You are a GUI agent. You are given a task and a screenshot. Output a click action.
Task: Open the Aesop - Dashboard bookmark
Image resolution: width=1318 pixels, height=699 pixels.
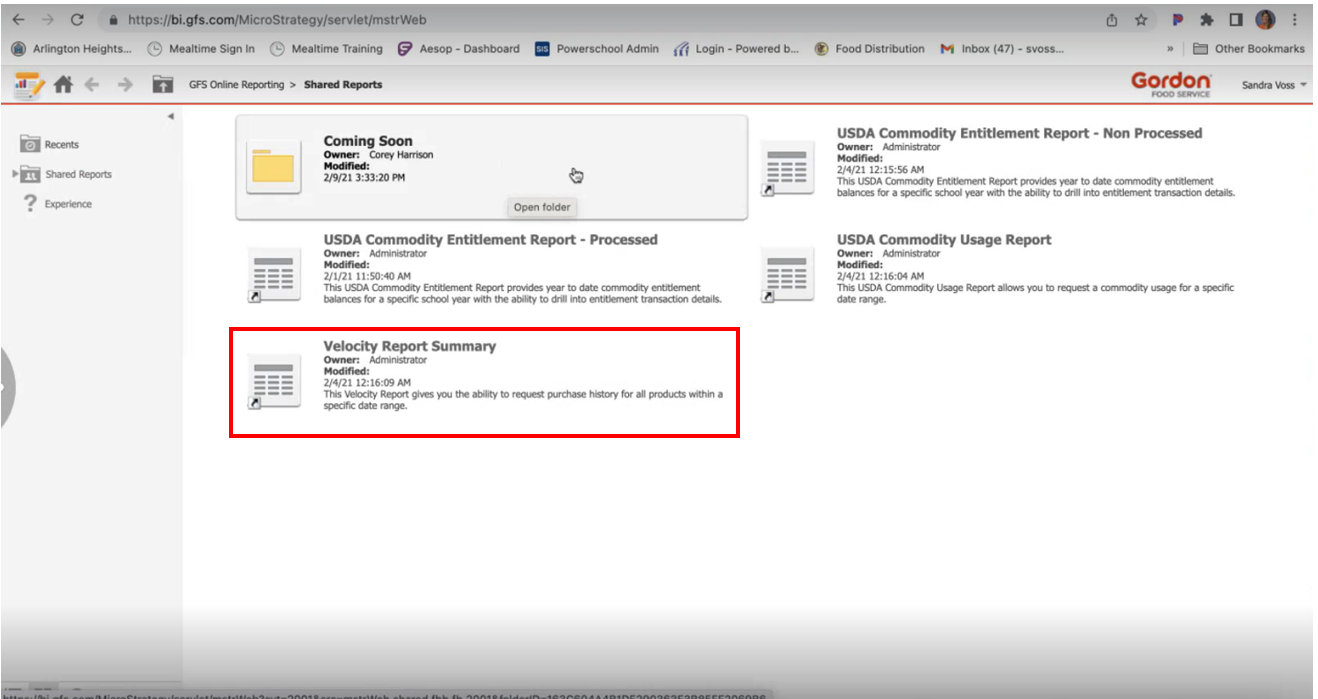point(458,48)
